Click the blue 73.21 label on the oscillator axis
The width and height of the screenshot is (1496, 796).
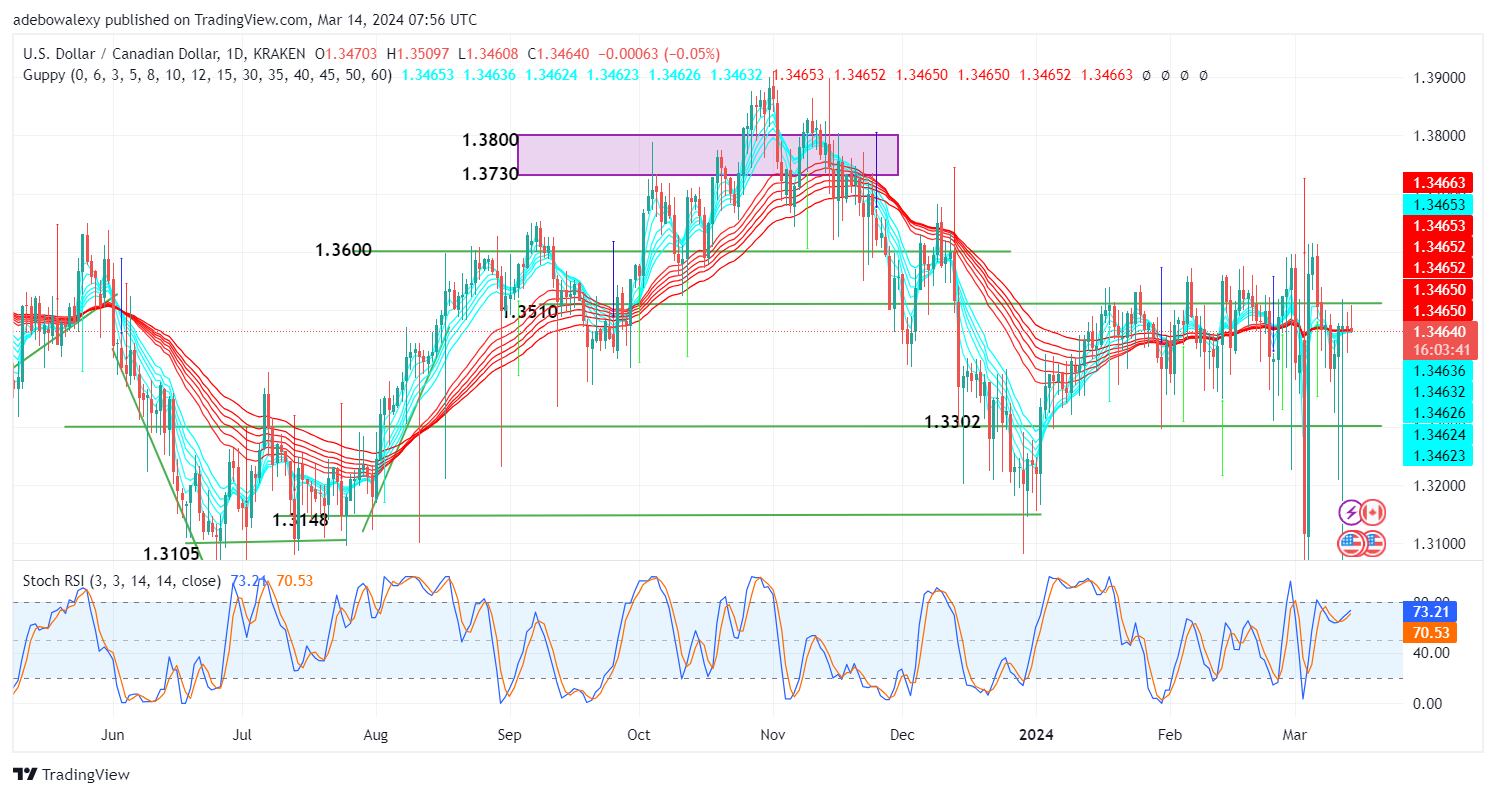[x=1430, y=611]
